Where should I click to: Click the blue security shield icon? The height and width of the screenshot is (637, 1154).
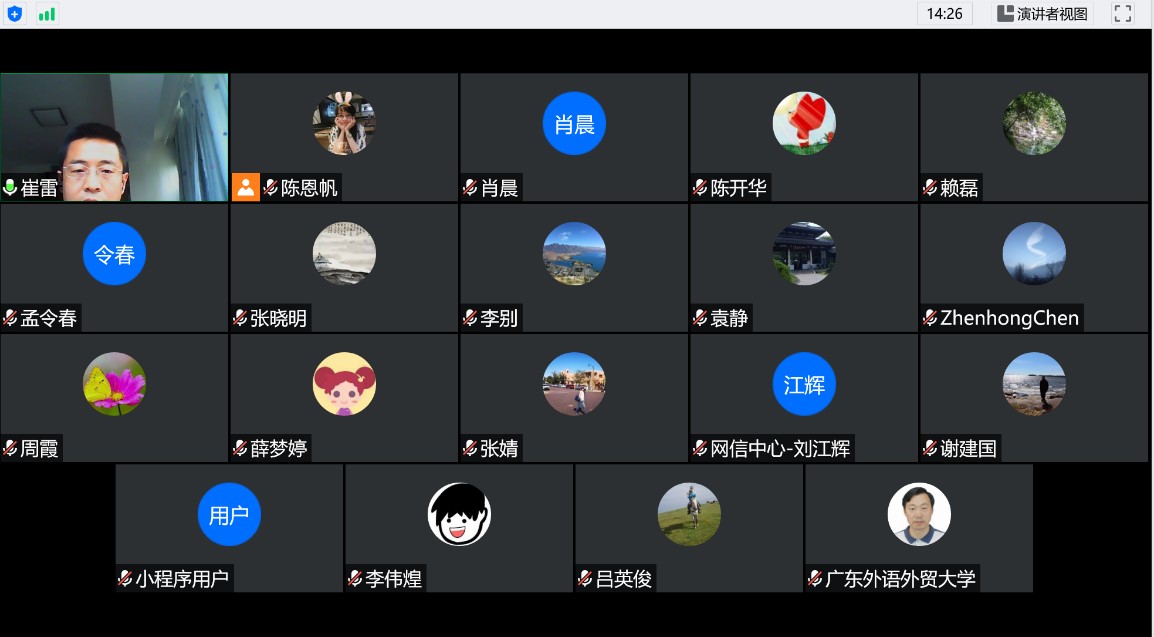pyautogui.click(x=14, y=14)
